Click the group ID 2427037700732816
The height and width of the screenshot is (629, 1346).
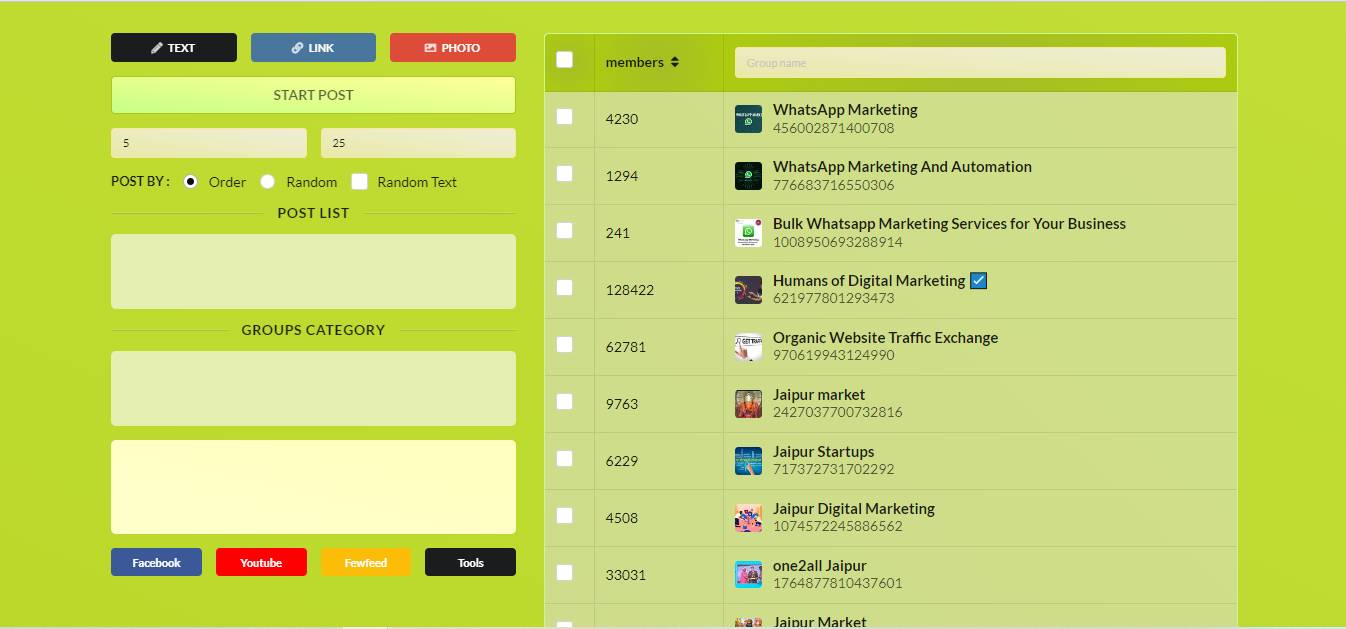[x=837, y=412]
